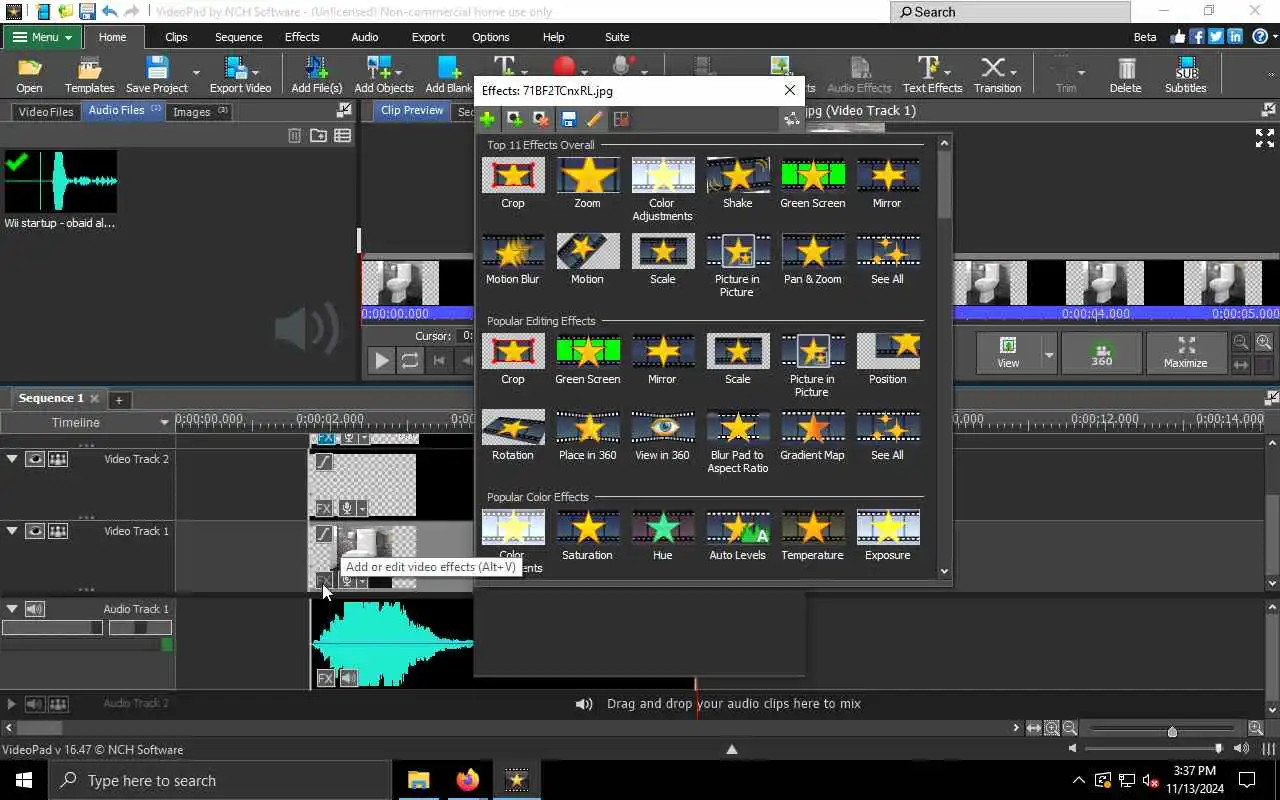Click the Transition toolbar icon

[x=997, y=74]
